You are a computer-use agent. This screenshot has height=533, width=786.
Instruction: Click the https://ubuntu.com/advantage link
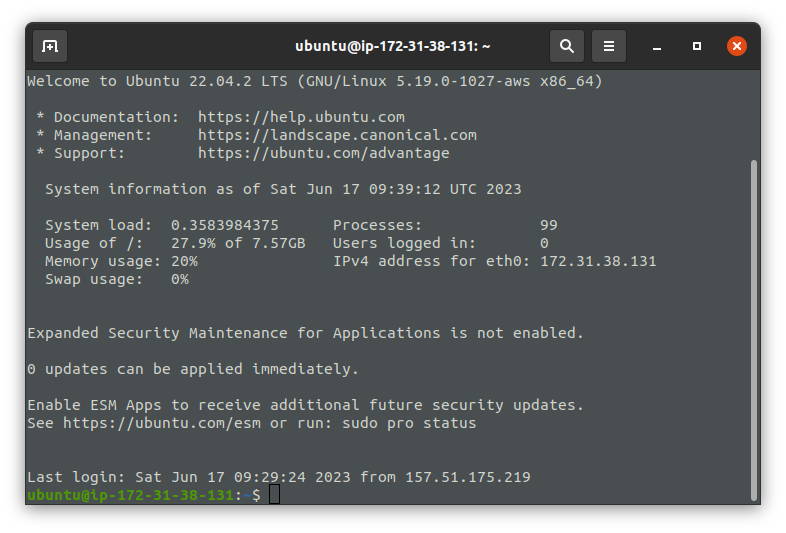[x=324, y=153]
